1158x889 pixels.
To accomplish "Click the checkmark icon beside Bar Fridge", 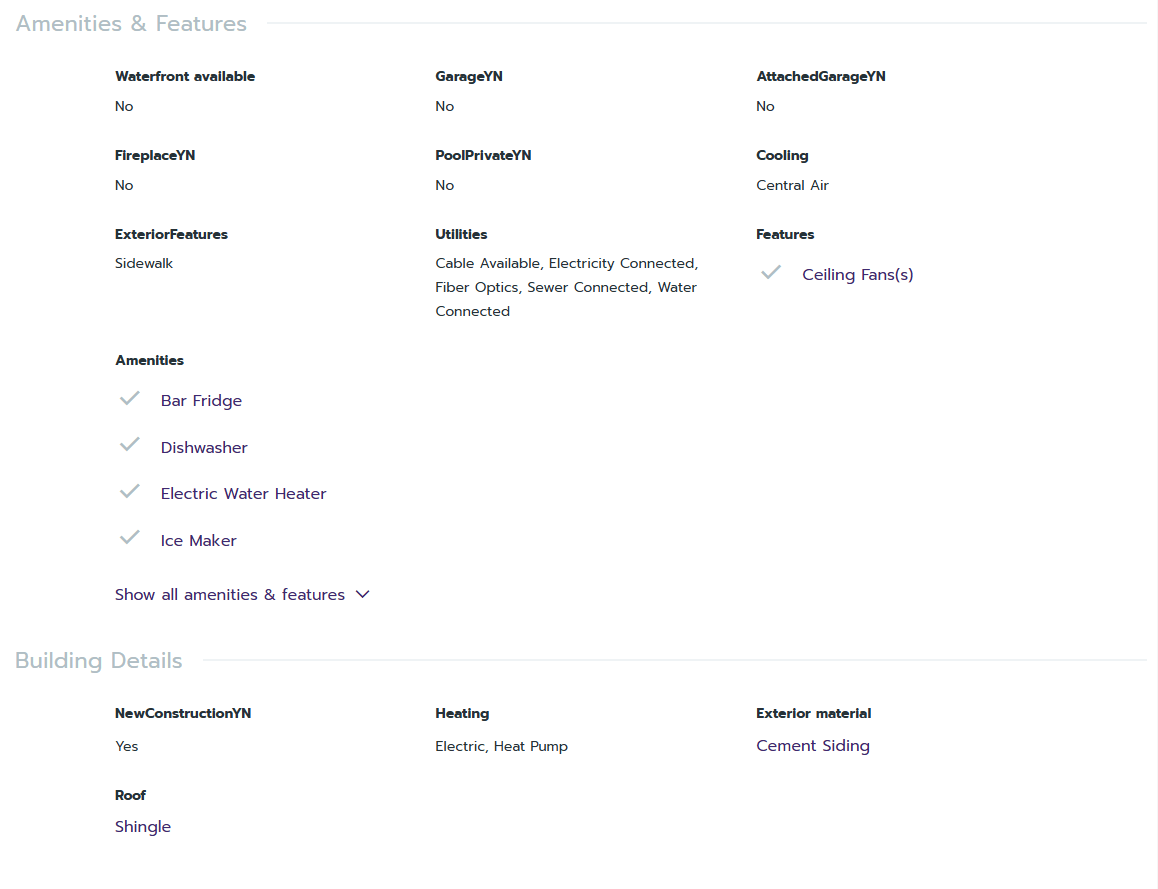I will (129, 399).
